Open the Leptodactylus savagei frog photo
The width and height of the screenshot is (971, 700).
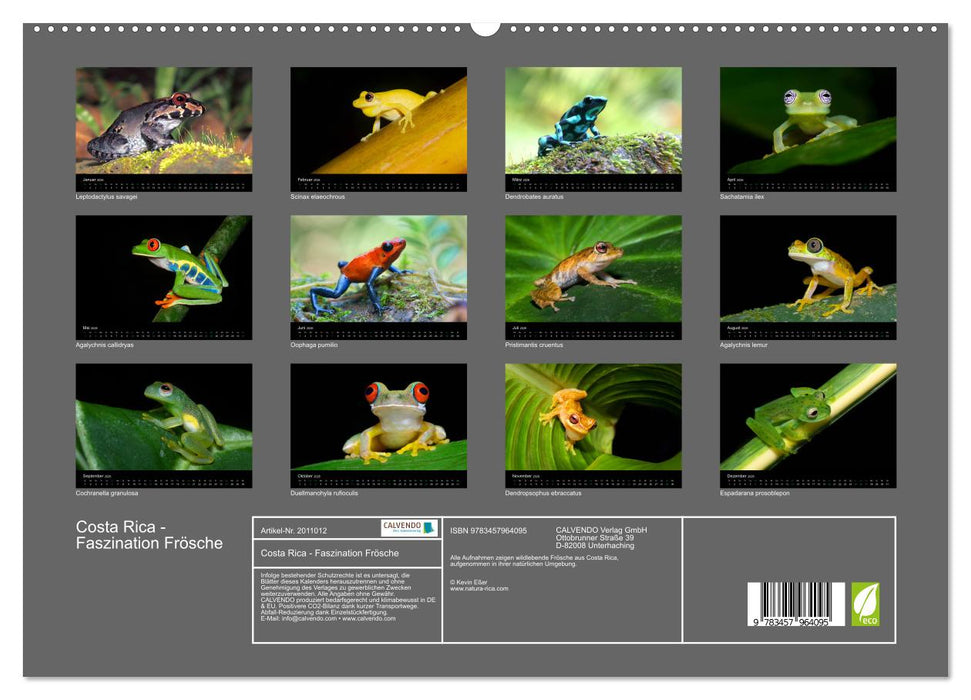[x=164, y=122]
